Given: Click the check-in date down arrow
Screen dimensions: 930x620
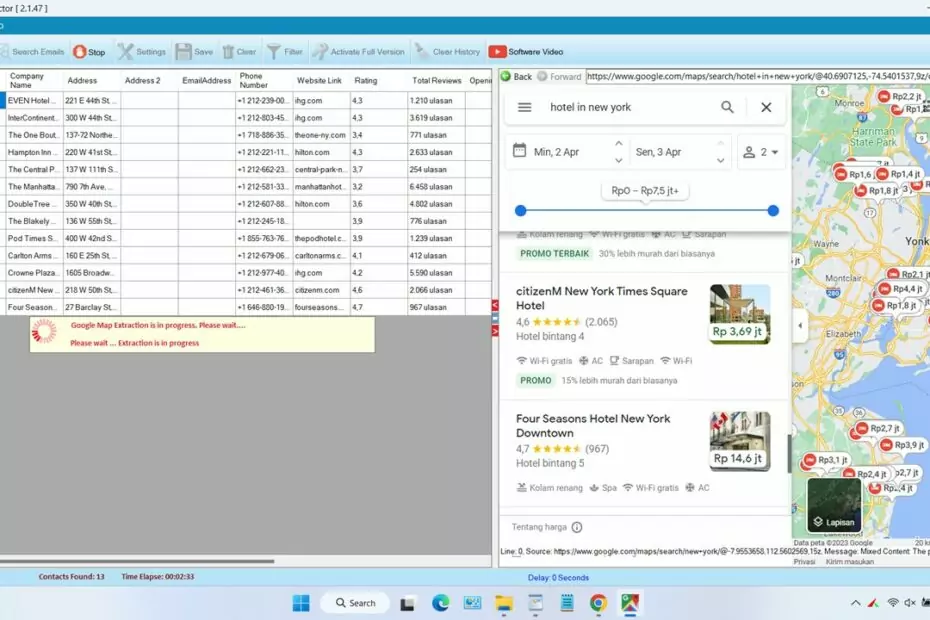Looking at the screenshot, I should coord(619,160).
